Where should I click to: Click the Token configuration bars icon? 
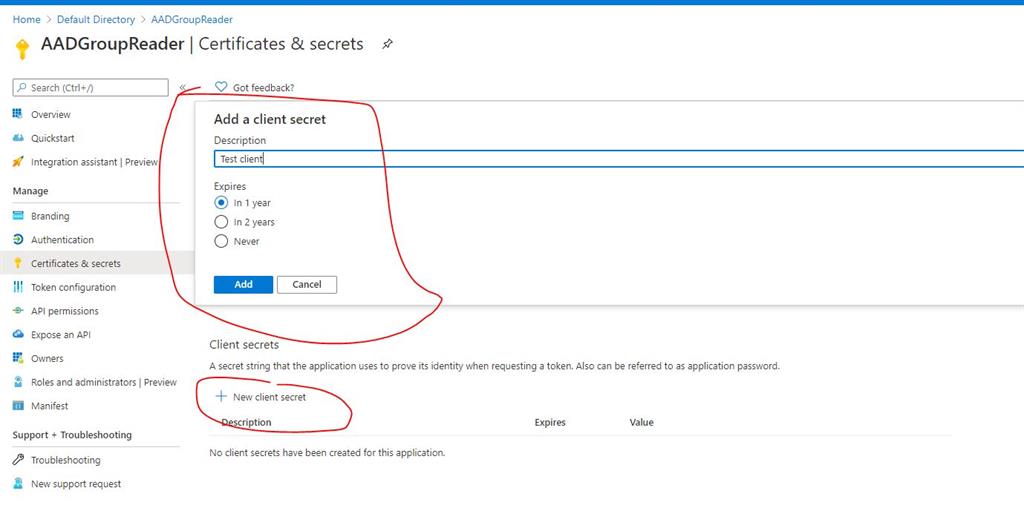(x=18, y=287)
